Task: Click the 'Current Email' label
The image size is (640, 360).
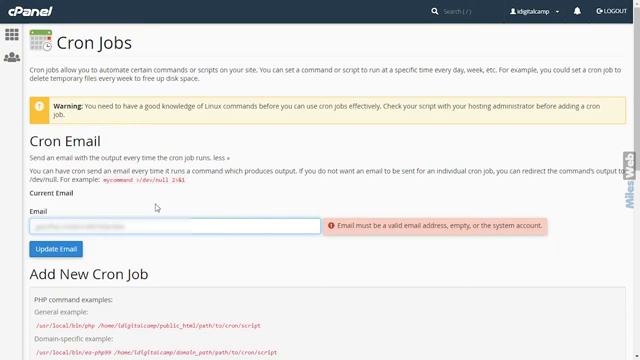Action: [x=51, y=193]
